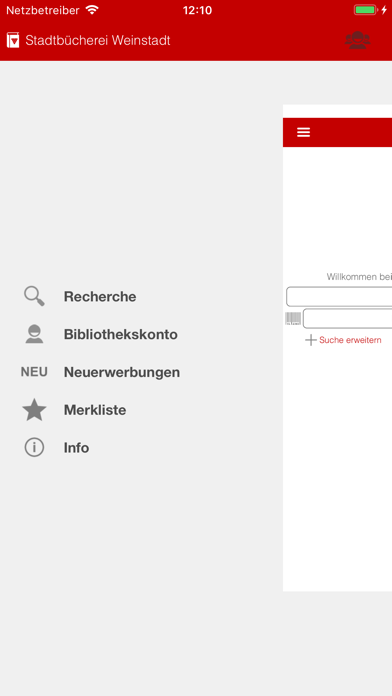Open the Recherche menu entry
This screenshot has height=696, width=392.
coord(100,297)
